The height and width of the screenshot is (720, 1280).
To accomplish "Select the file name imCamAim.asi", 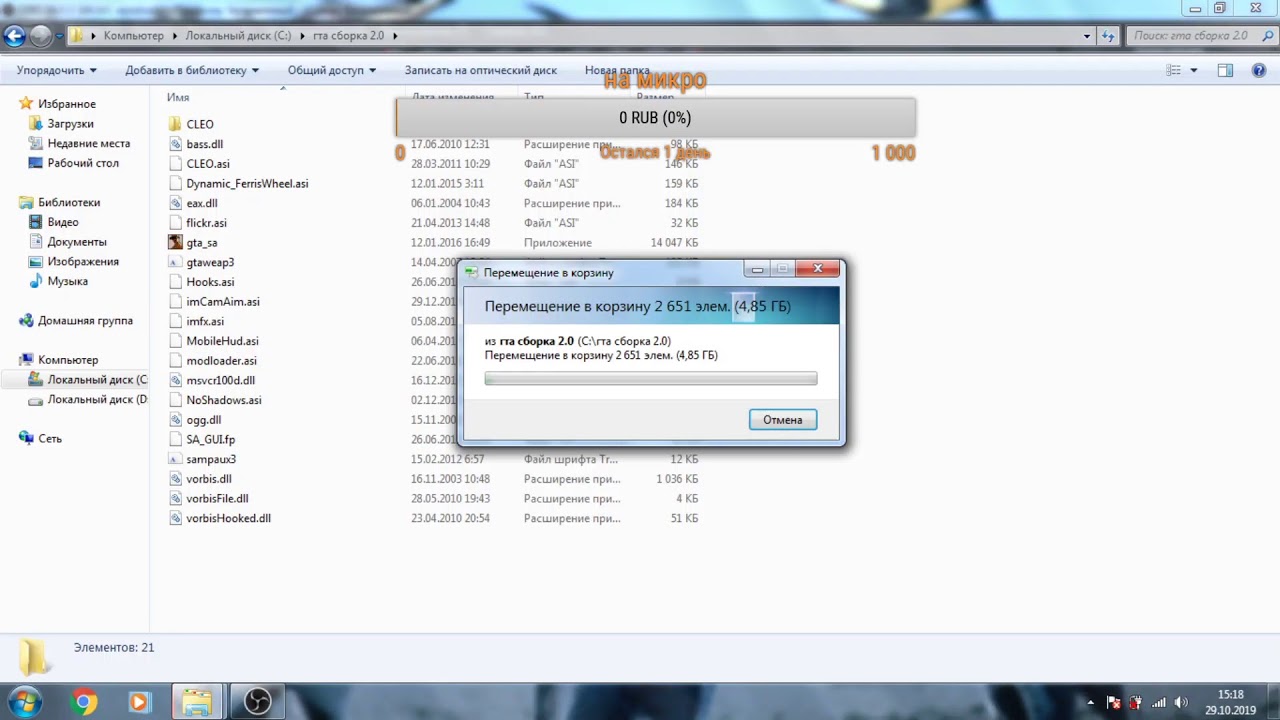I will pyautogui.click(x=223, y=302).
